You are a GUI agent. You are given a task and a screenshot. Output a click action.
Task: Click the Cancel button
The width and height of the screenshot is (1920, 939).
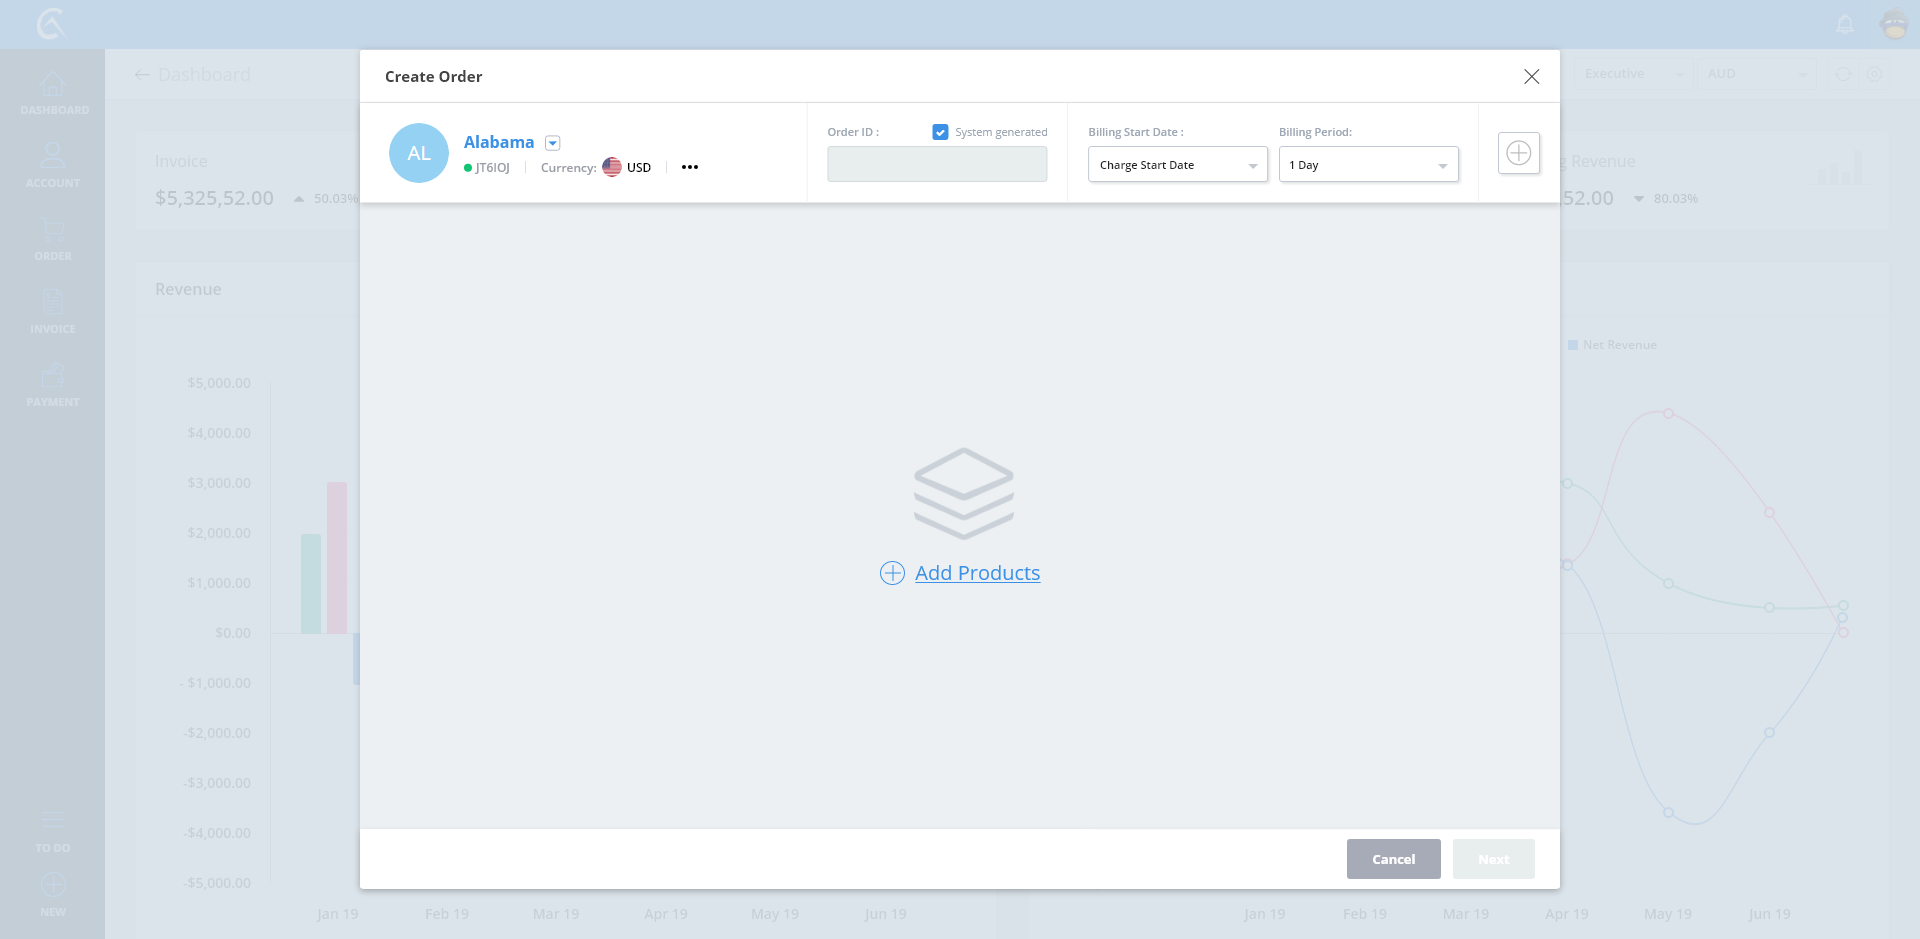1393,859
